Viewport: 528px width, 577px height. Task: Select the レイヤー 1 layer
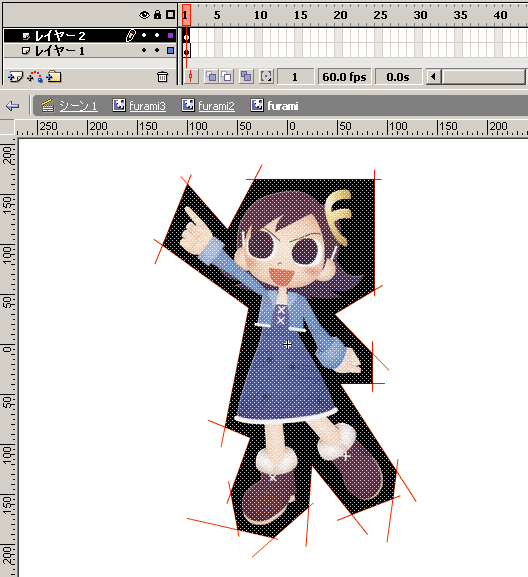(89, 51)
